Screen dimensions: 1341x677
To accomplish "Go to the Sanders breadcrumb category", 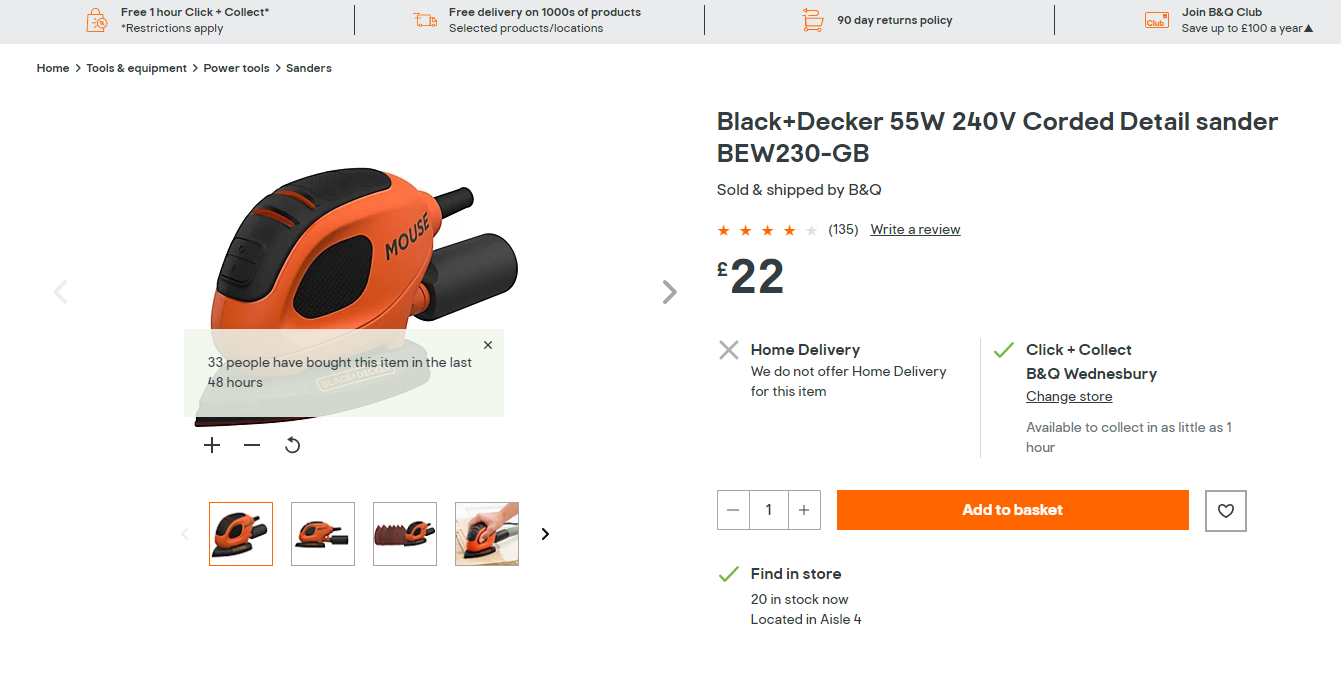I will (x=308, y=68).
